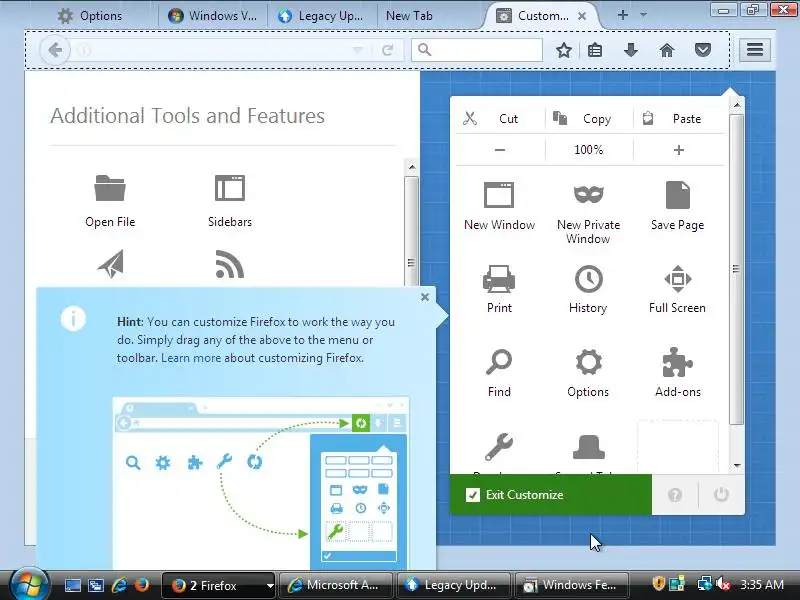Click the paper plane icon below Open File
Image resolution: width=800 pixels, height=600 pixels.
pyautogui.click(x=110, y=263)
